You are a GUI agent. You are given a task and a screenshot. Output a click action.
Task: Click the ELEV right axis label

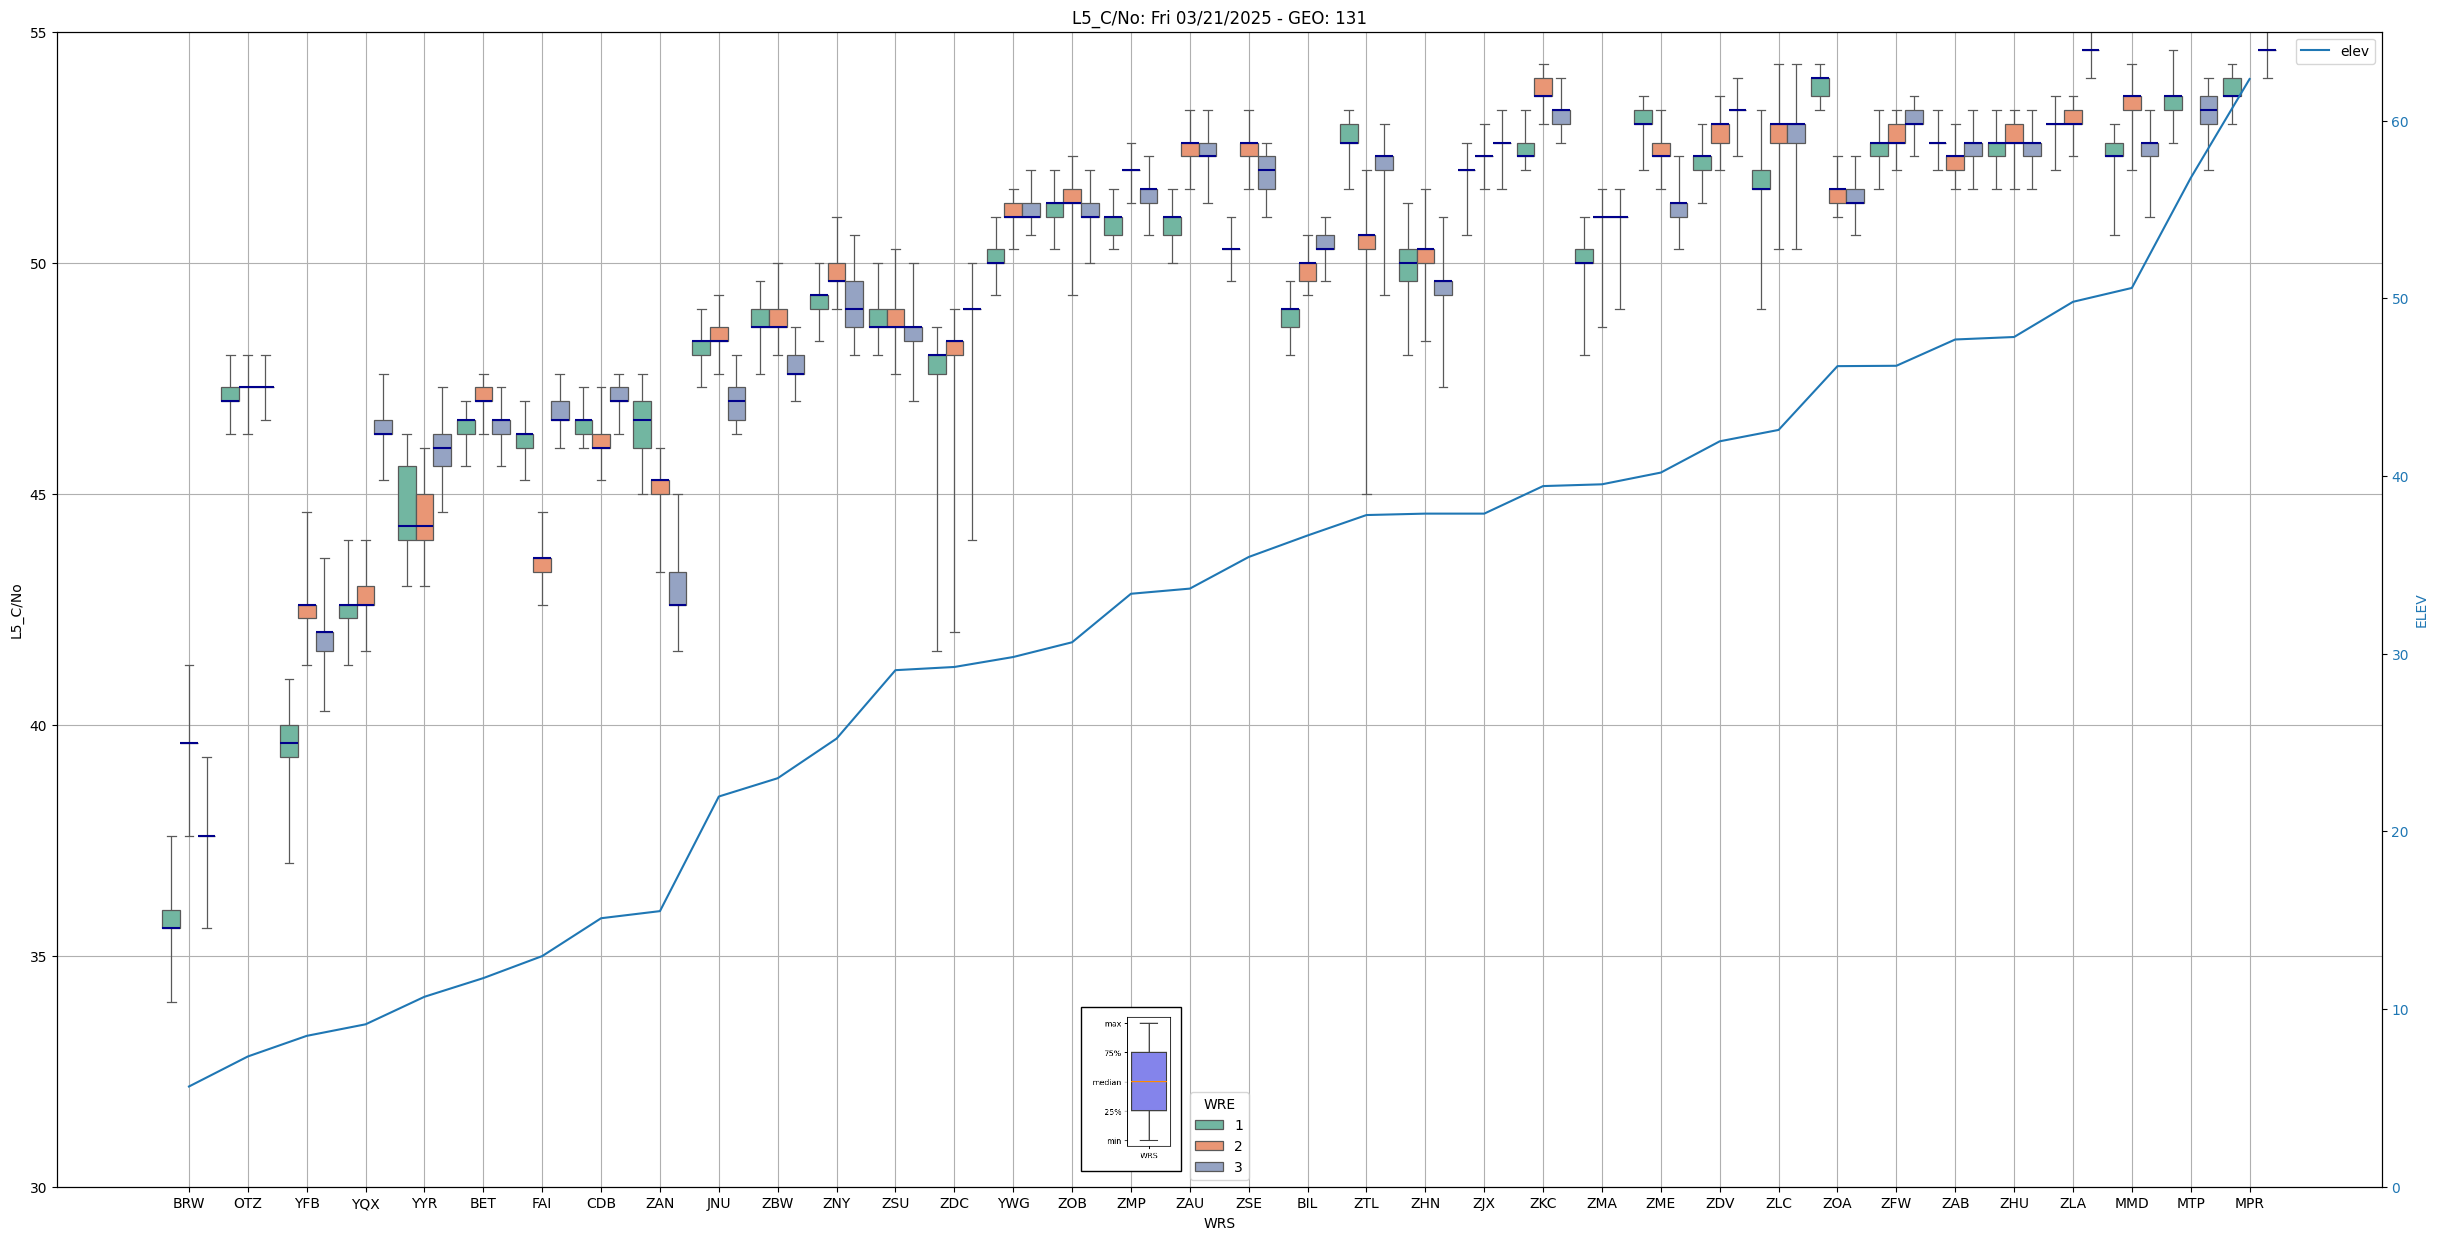click(x=2421, y=612)
